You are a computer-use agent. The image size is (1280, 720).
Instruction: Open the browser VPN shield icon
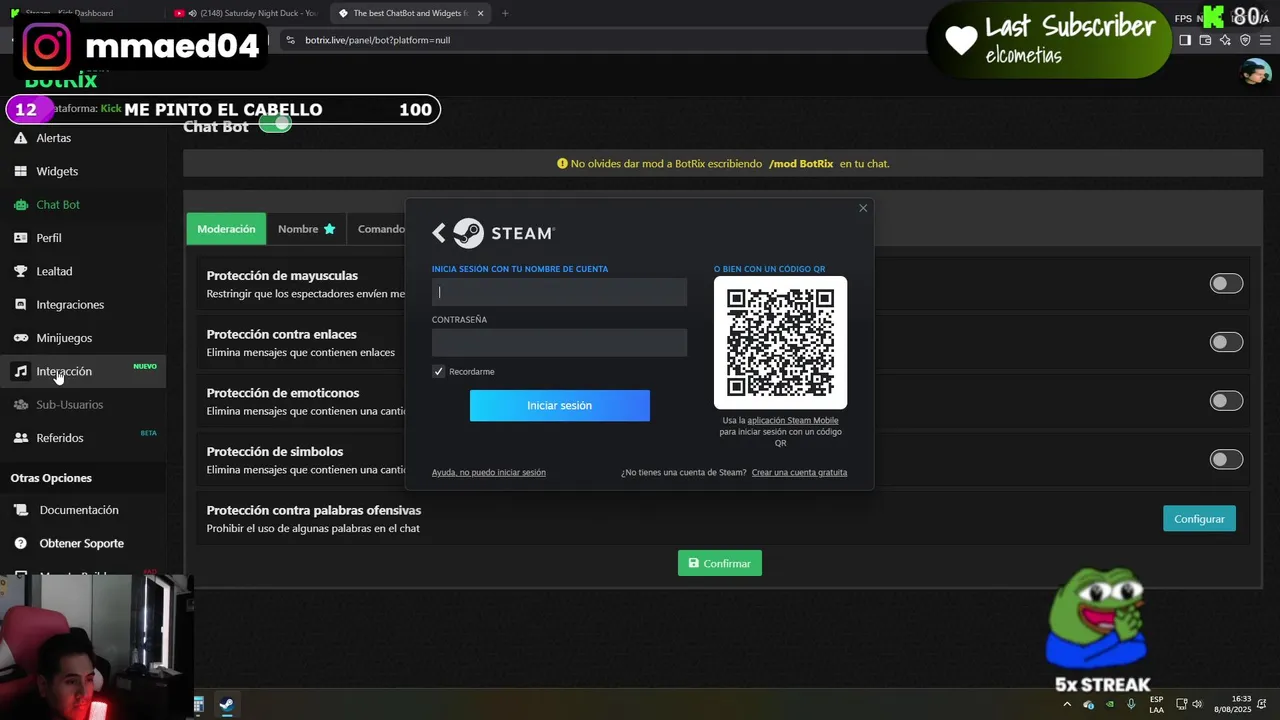click(1245, 40)
